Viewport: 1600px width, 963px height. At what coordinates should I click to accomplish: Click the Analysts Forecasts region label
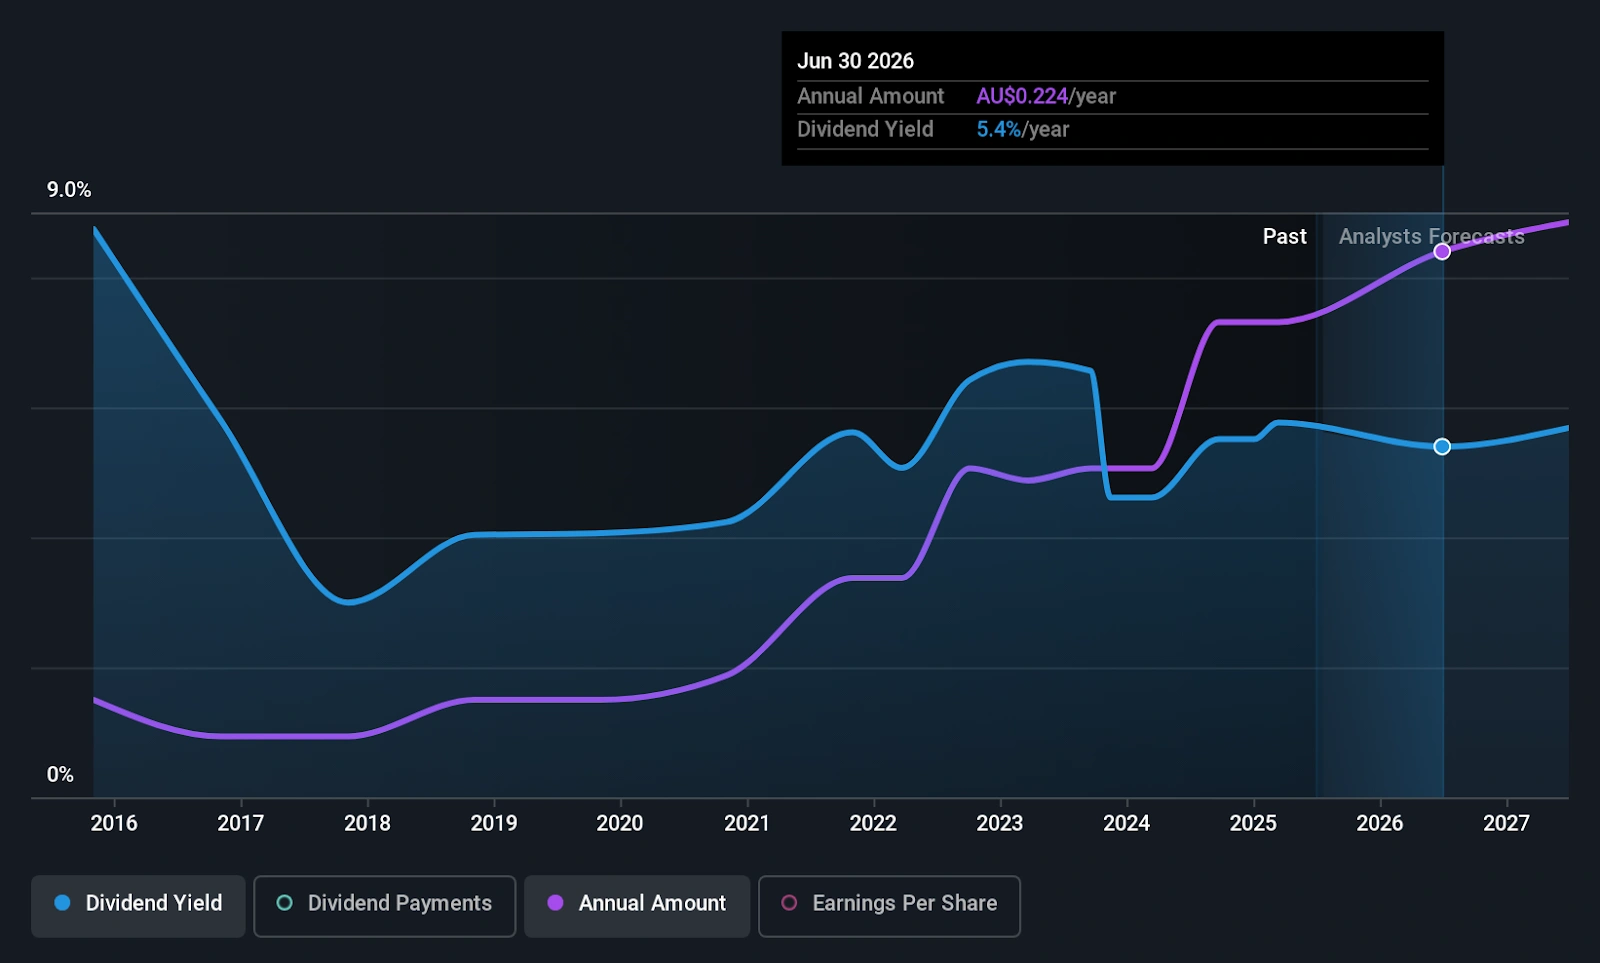pyautogui.click(x=1431, y=237)
